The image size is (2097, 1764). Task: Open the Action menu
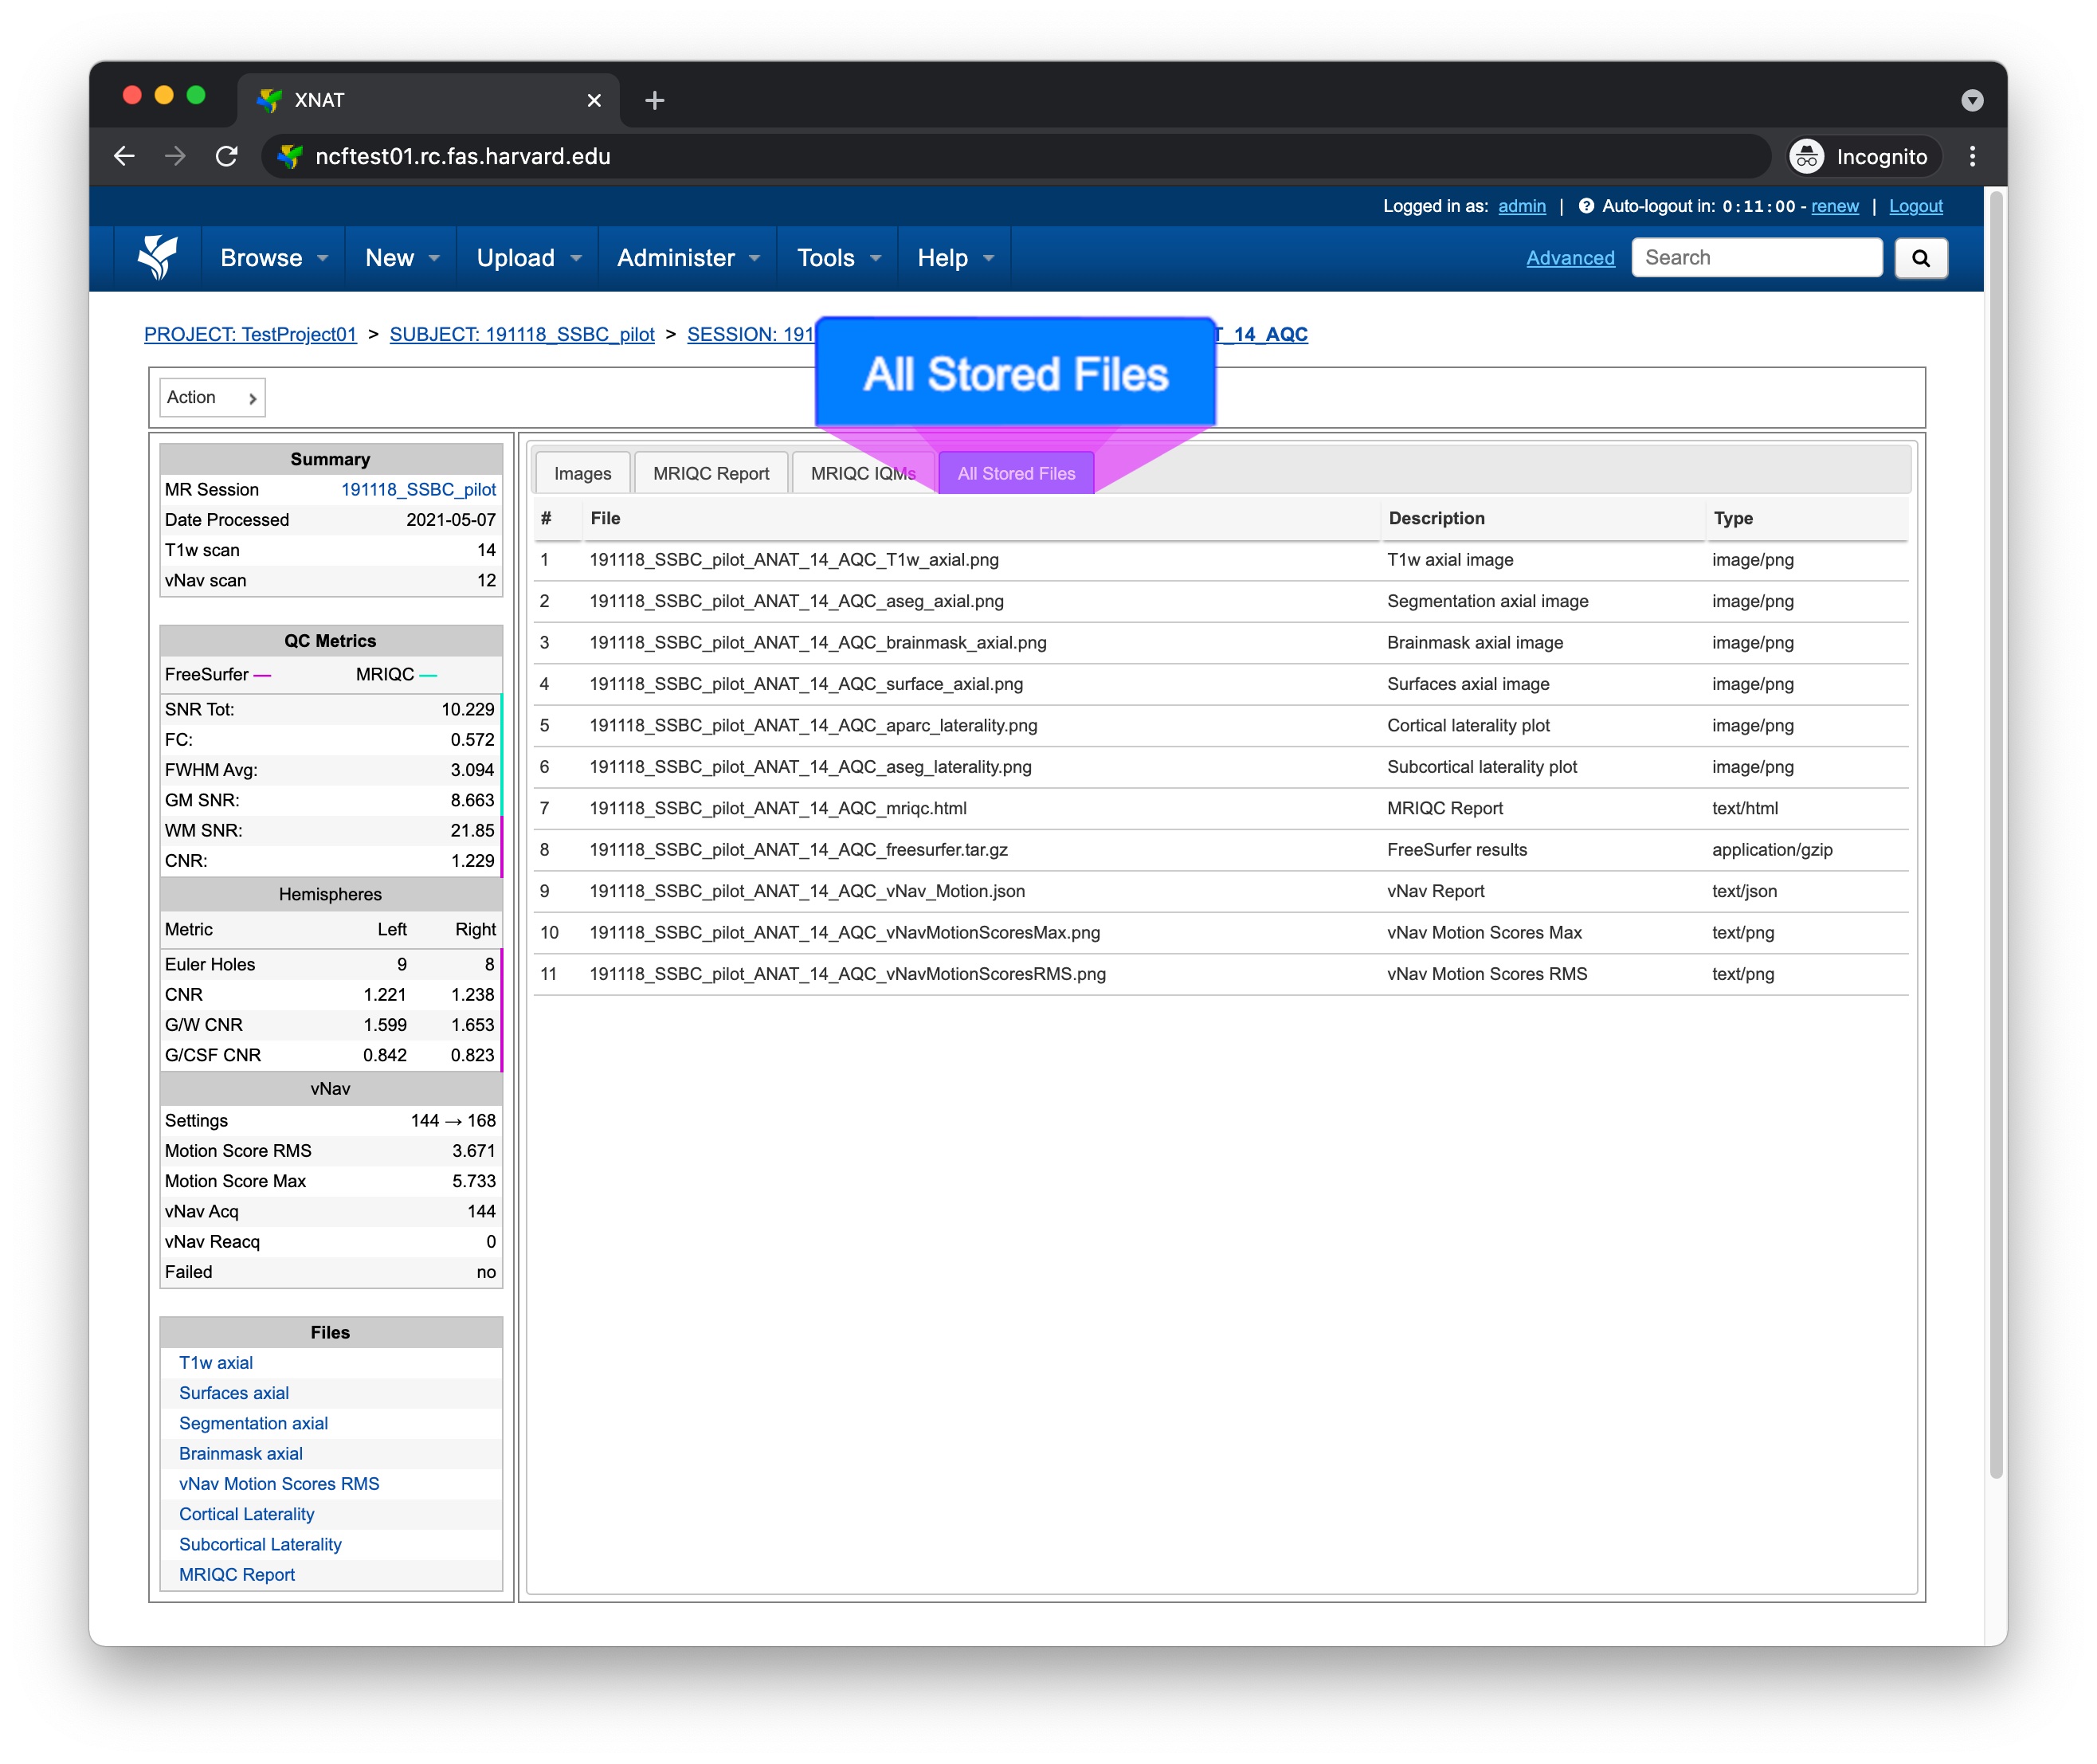212,398
